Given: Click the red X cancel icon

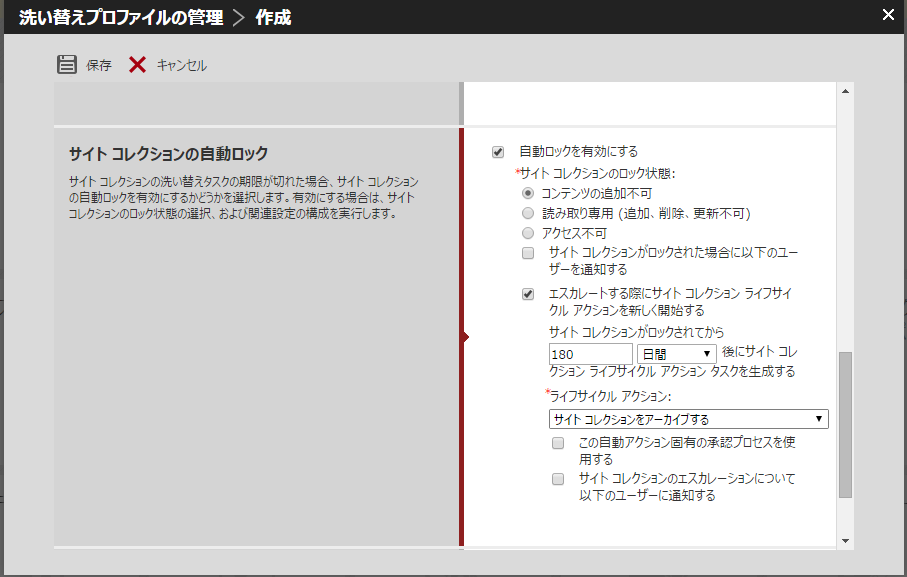Looking at the screenshot, I should click(137, 65).
